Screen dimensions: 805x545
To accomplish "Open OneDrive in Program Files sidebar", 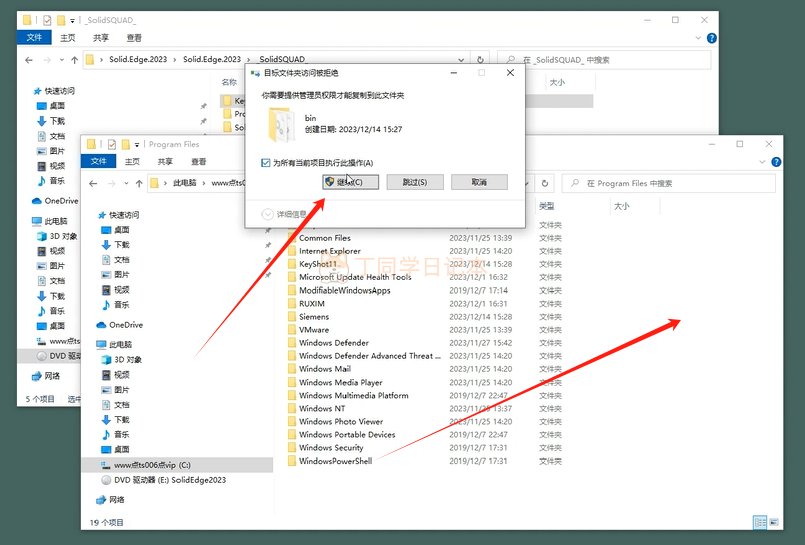I will coord(126,325).
